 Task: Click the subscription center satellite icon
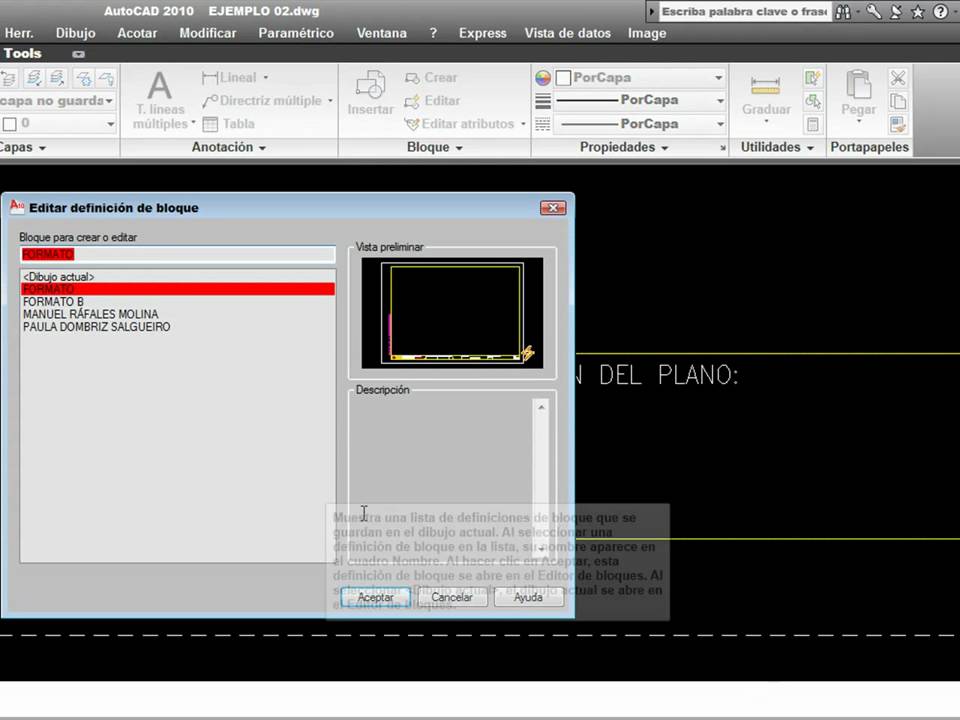pos(896,12)
